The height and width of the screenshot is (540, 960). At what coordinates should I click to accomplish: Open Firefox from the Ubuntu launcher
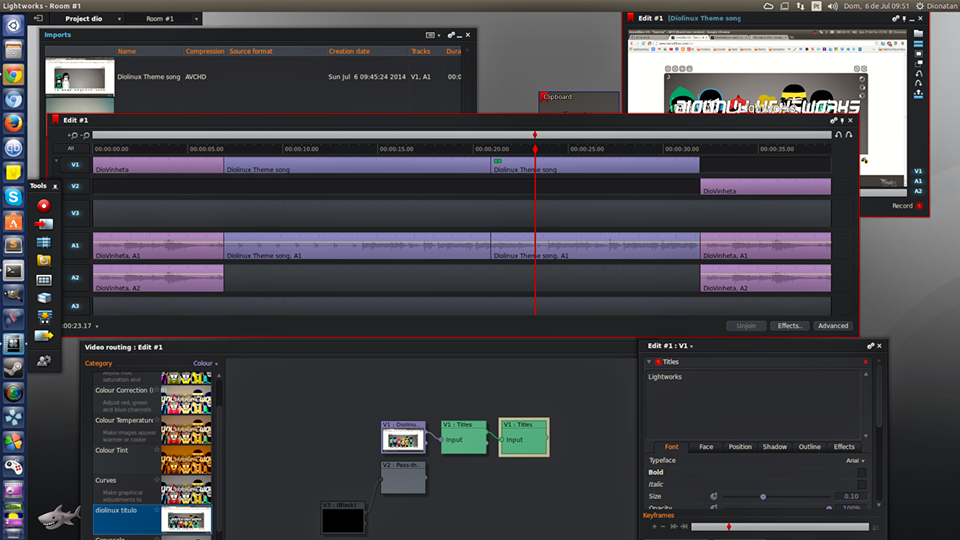pos(13,124)
